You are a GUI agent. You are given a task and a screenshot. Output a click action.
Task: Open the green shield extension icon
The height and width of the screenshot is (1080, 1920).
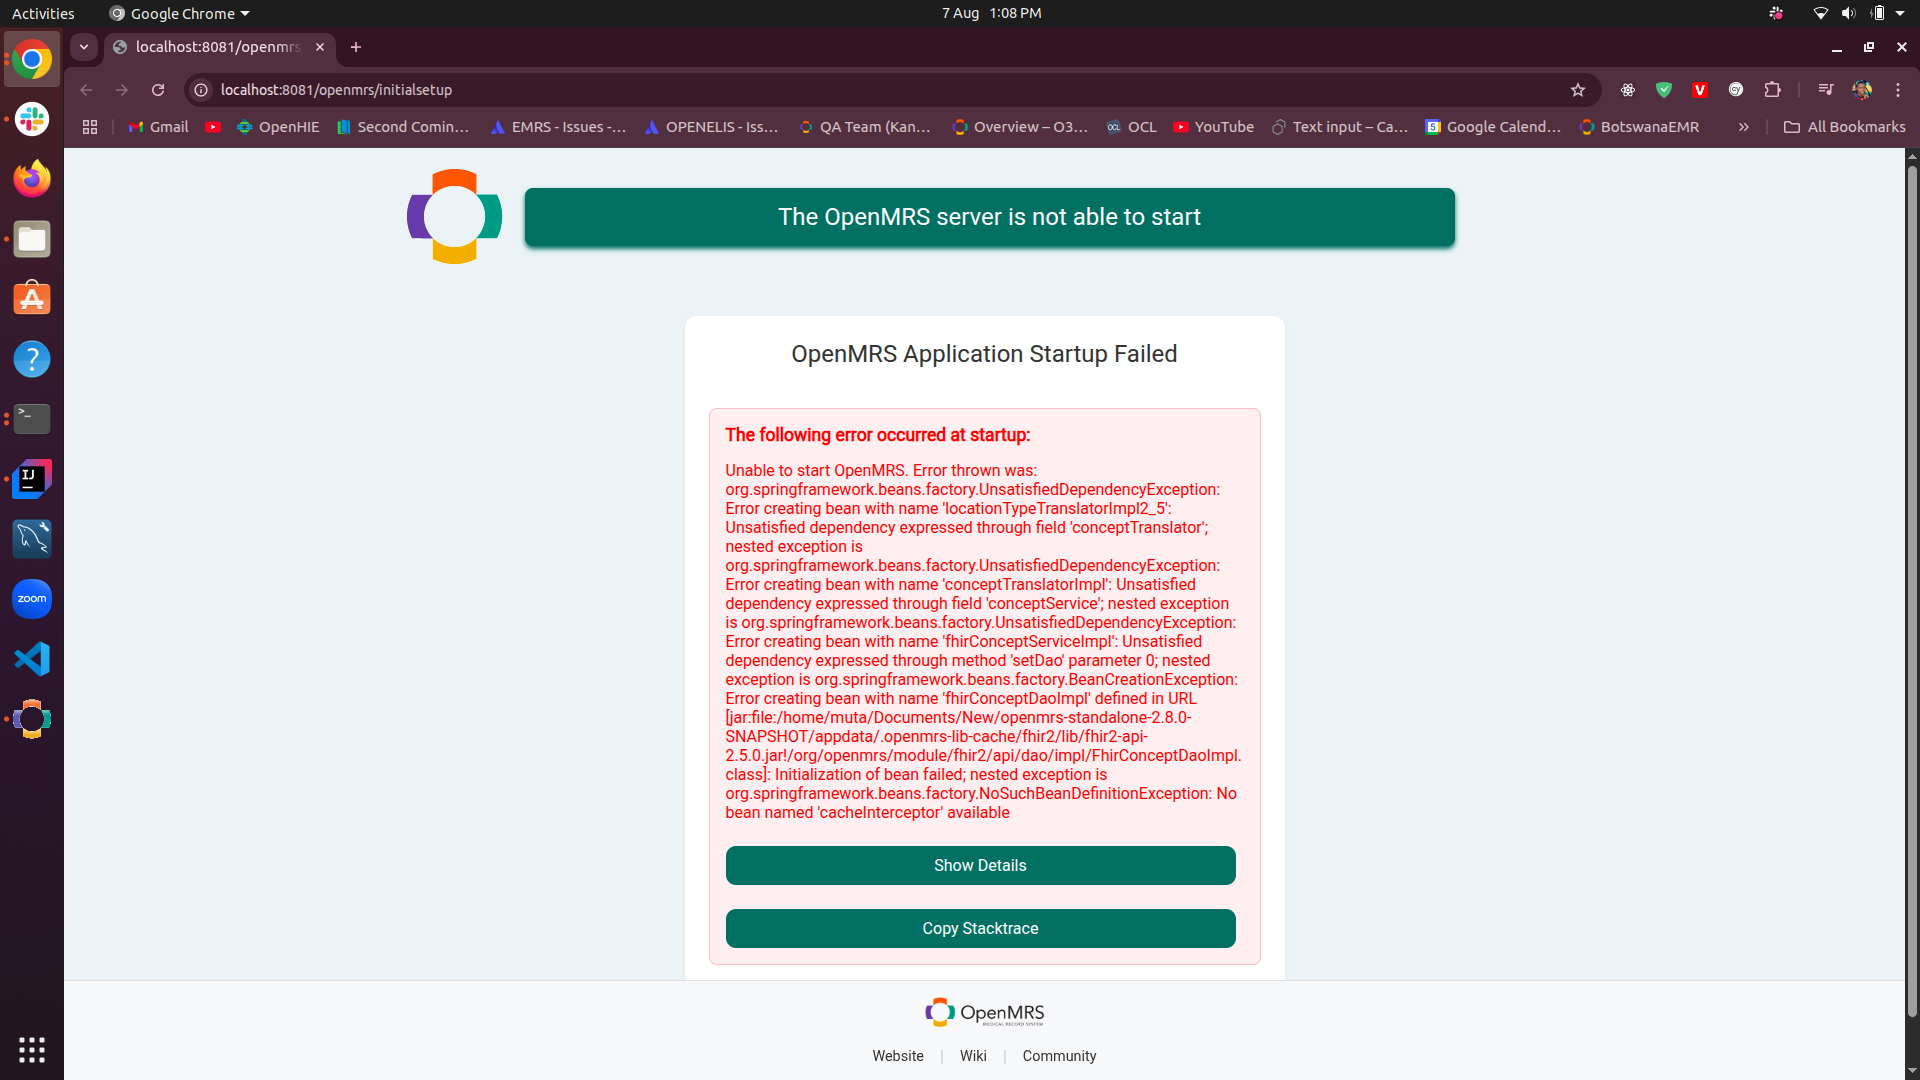(x=1664, y=90)
